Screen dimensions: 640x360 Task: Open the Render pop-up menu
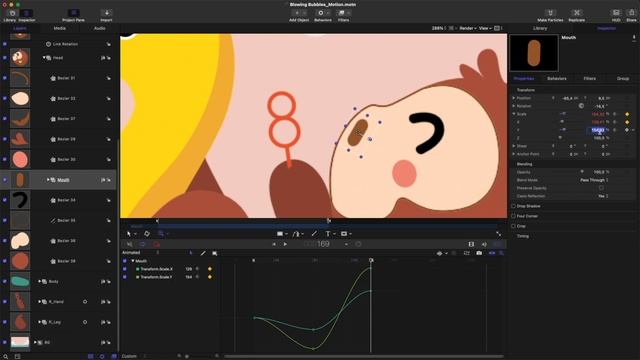(x=468, y=28)
